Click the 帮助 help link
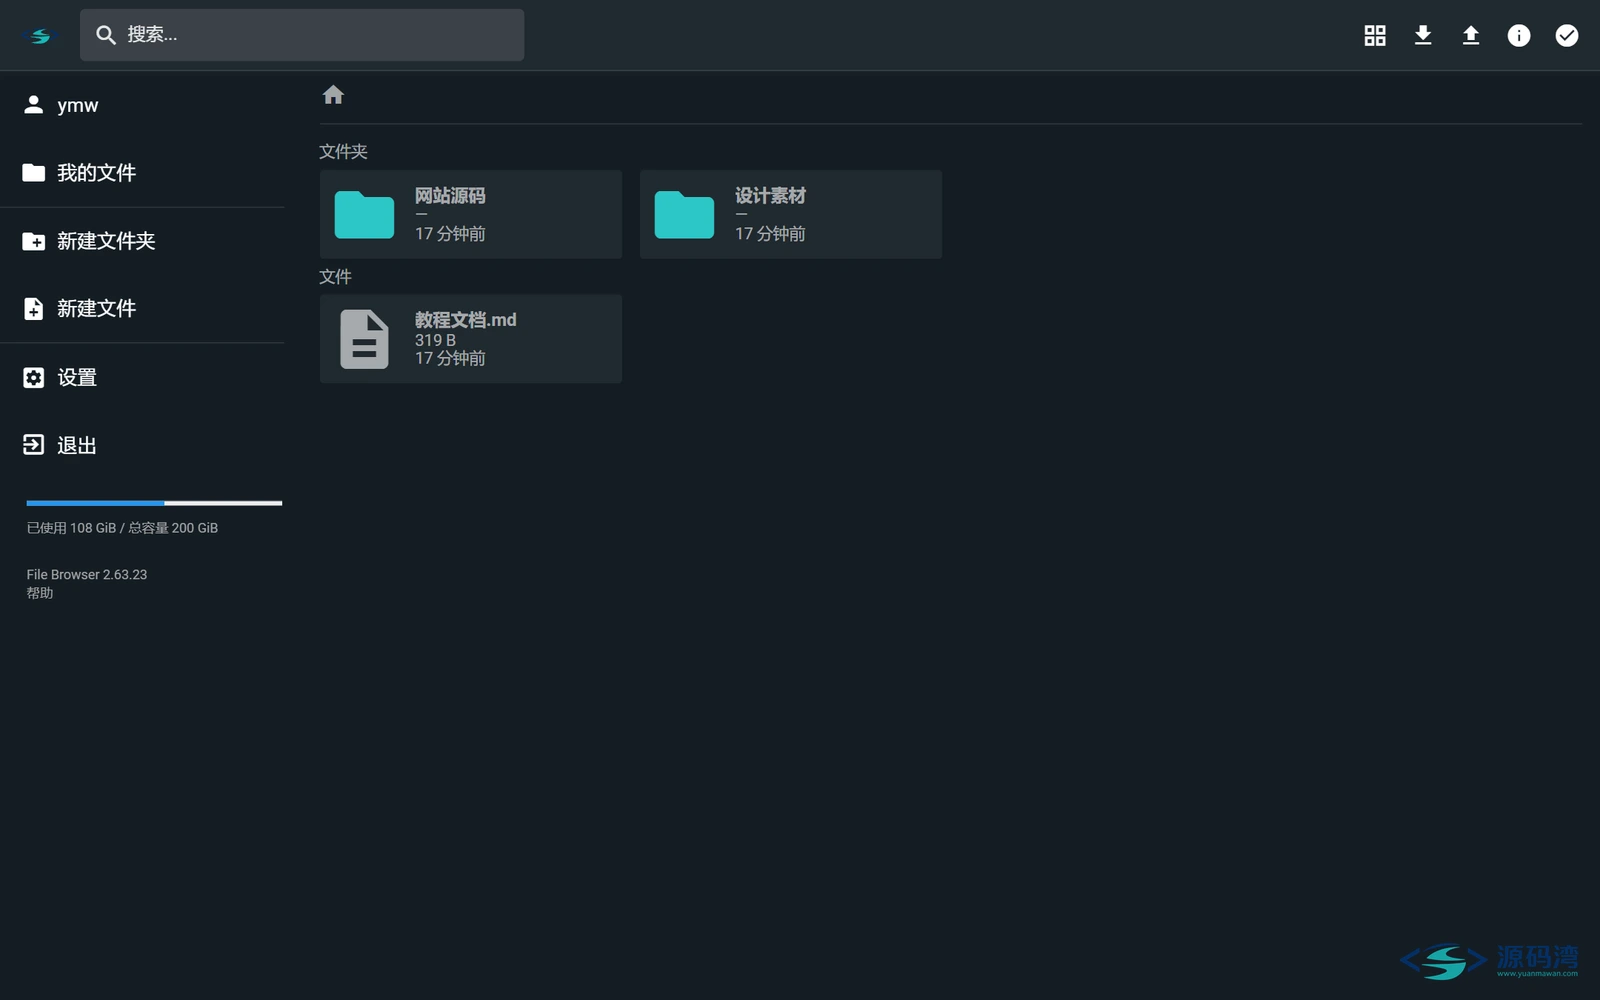Image resolution: width=1600 pixels, height=1000 pixels. tap(40, 593)
